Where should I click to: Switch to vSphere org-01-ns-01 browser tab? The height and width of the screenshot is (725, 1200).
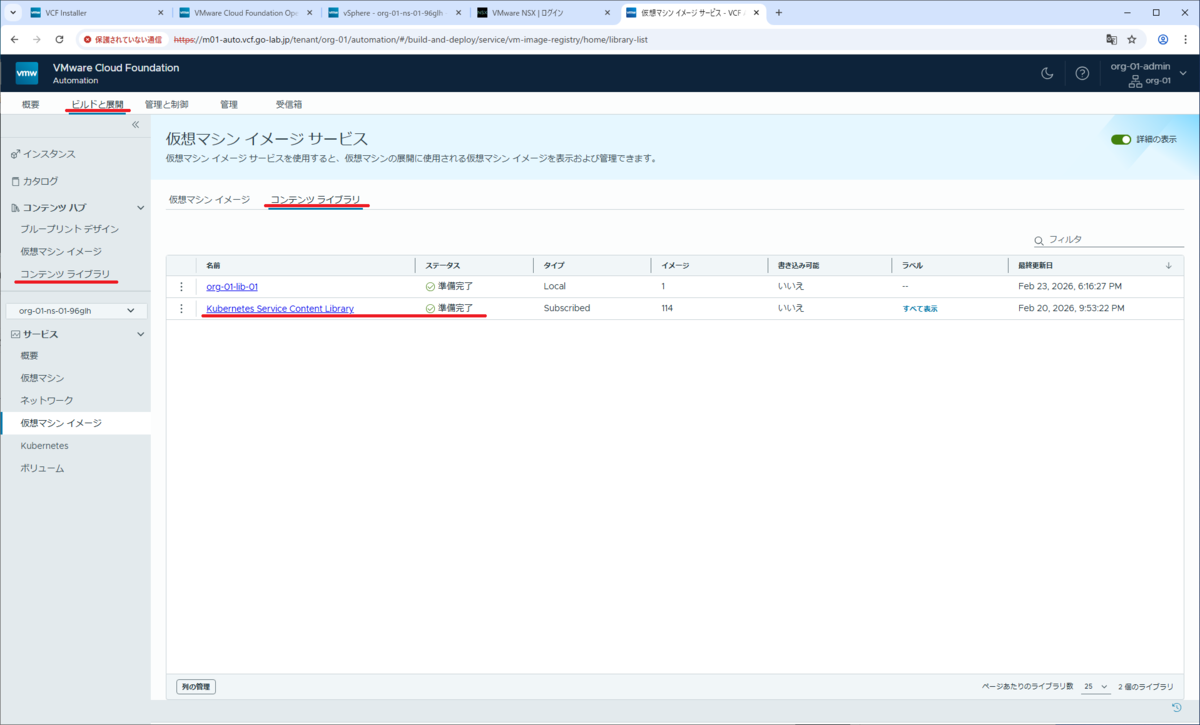pyautogui.click(x=396, y=13)
